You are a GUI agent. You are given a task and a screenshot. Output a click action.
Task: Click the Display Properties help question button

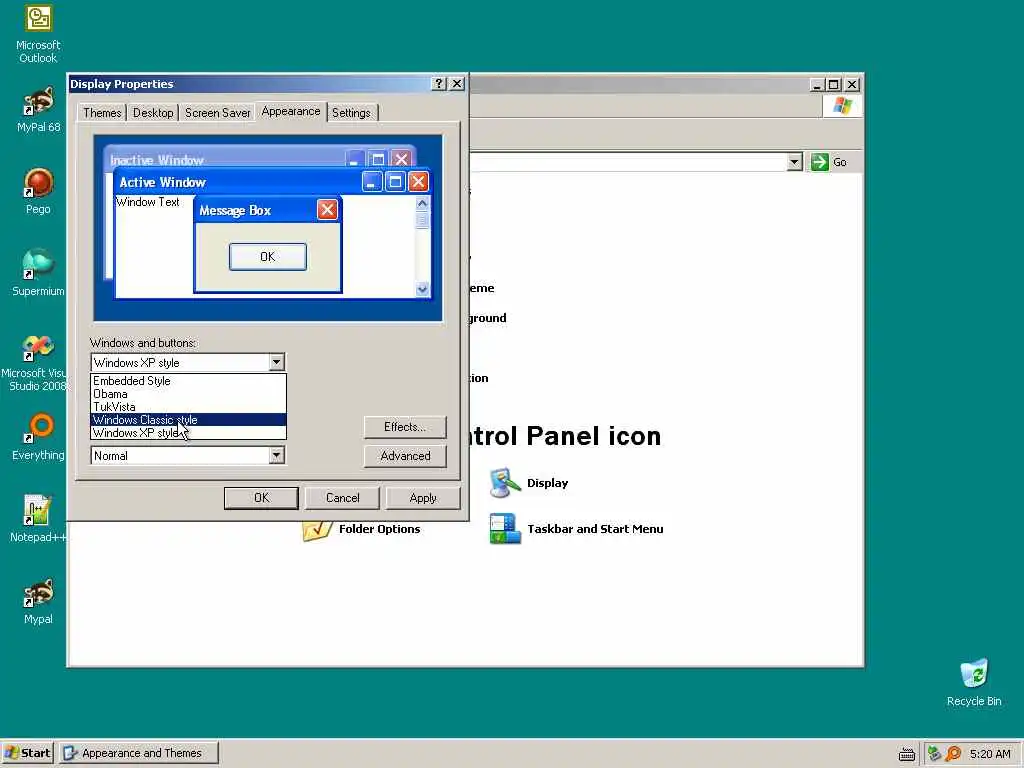tap(439, 84)
